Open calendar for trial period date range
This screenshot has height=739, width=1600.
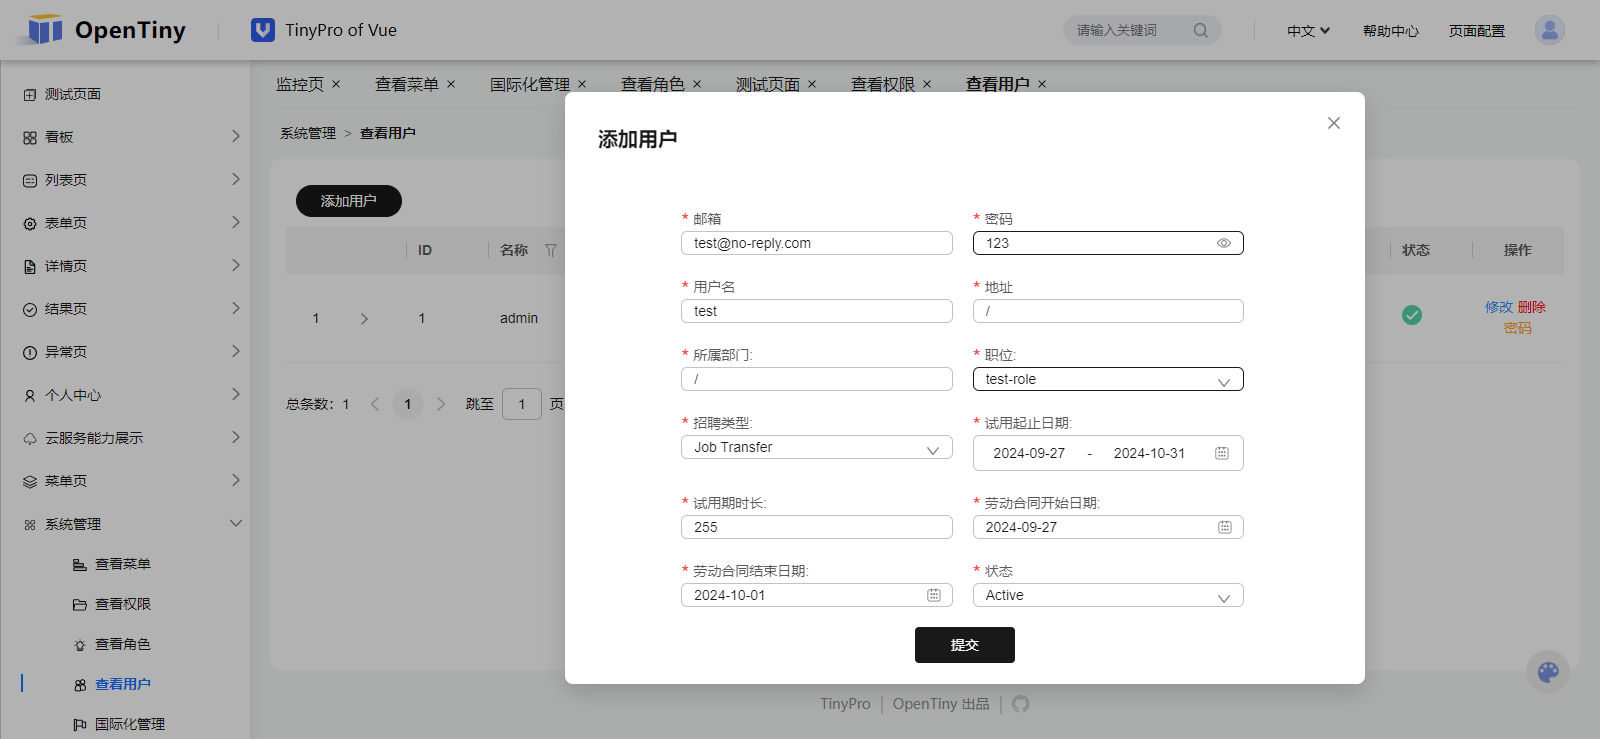pos(1221,453)
